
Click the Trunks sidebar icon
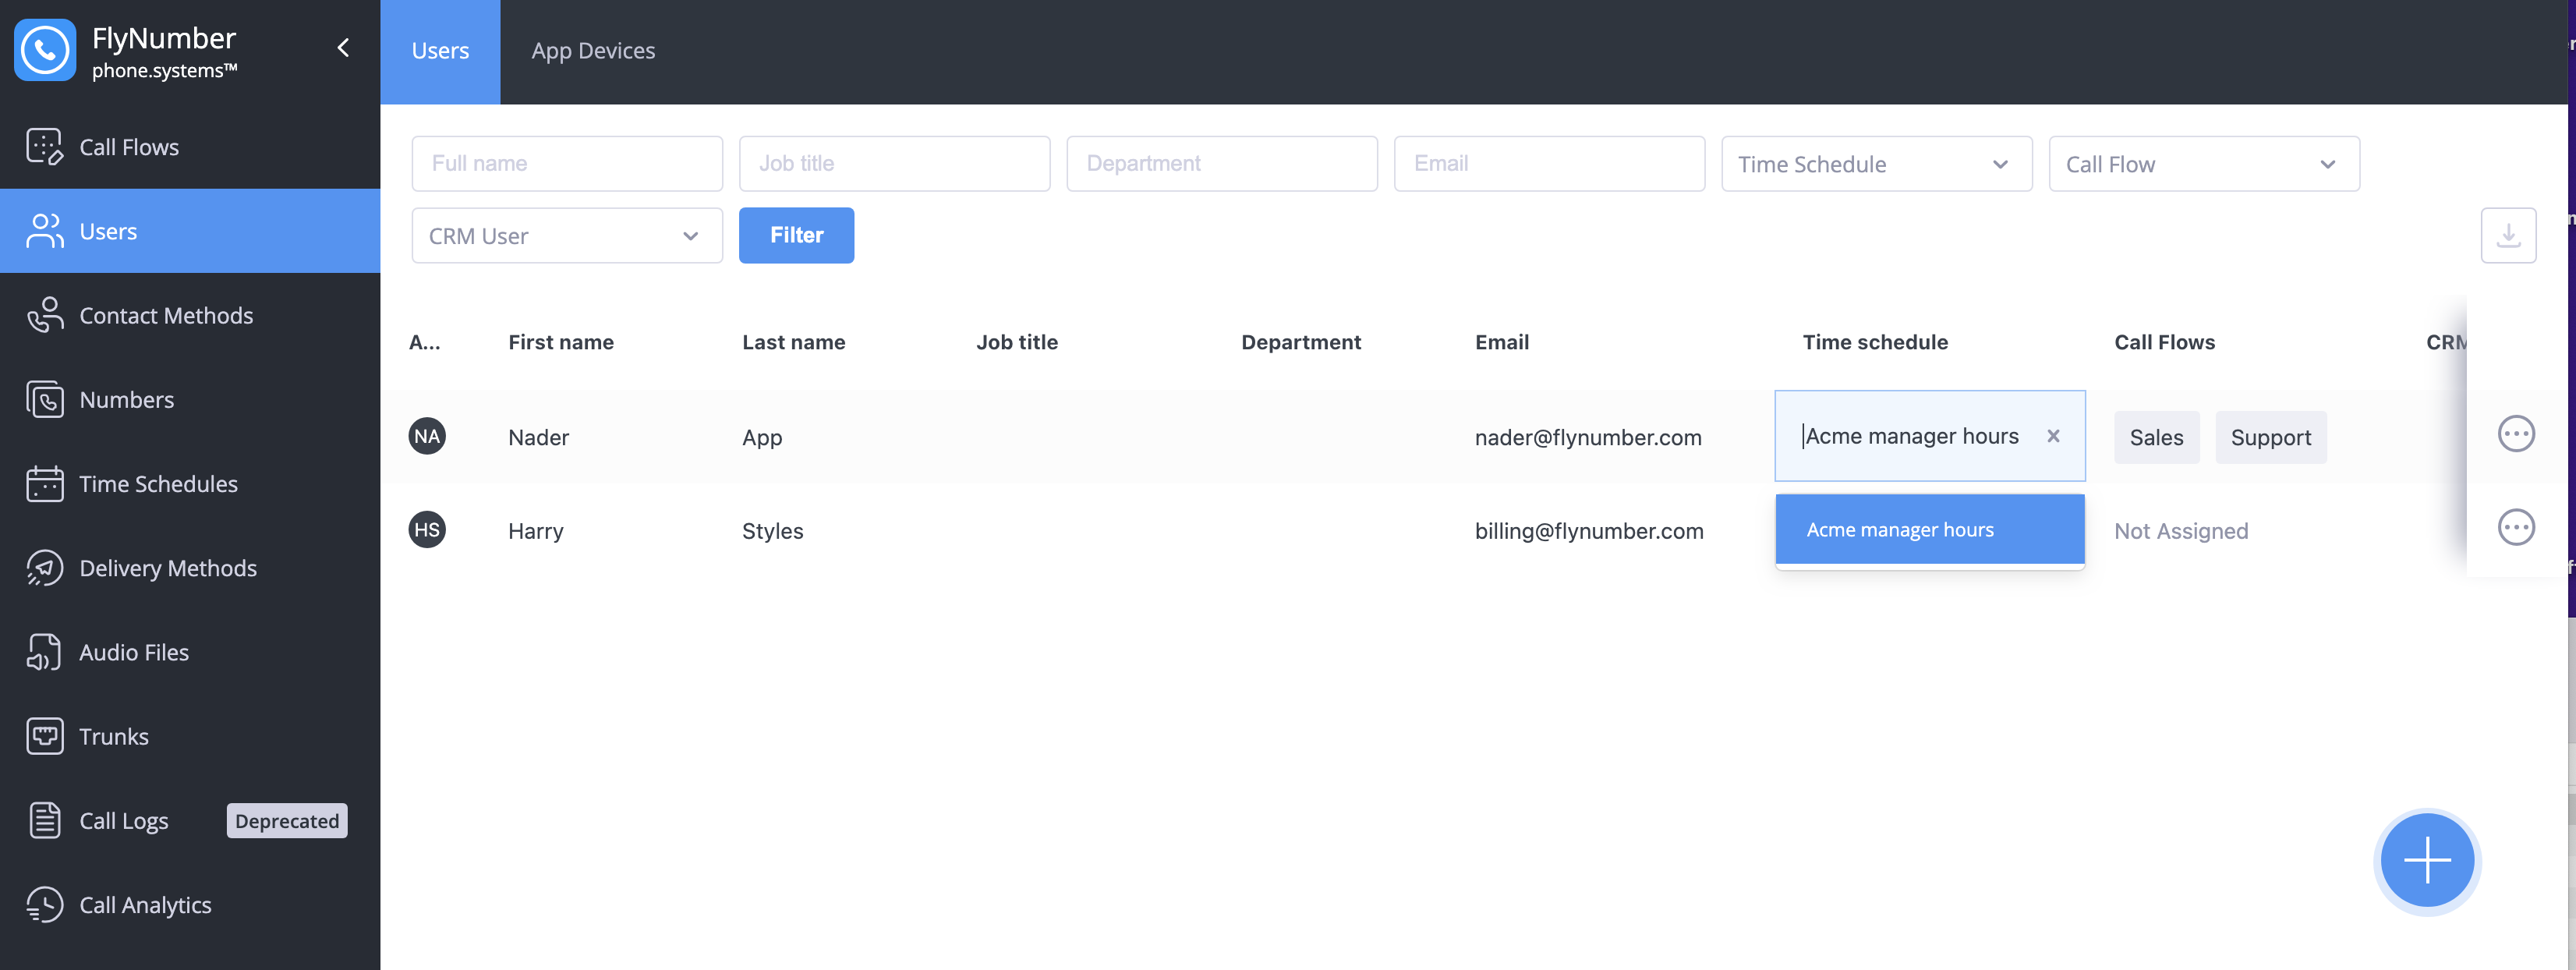pos(44,736)
